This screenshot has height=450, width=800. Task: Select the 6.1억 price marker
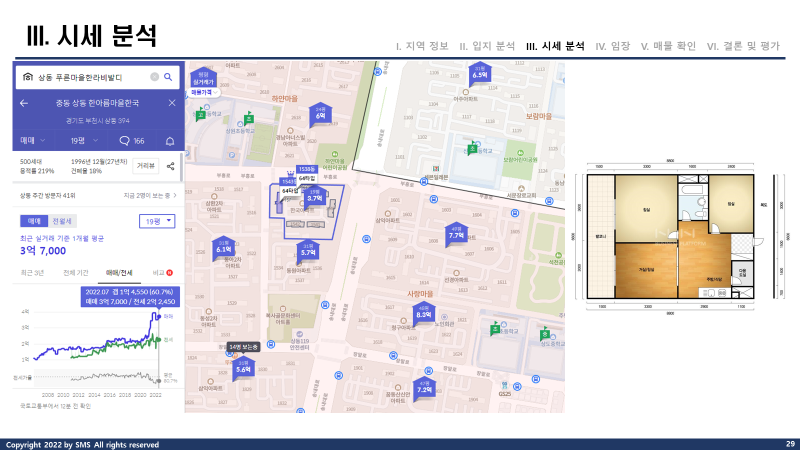pyautogui.click(x=223, y=248)
